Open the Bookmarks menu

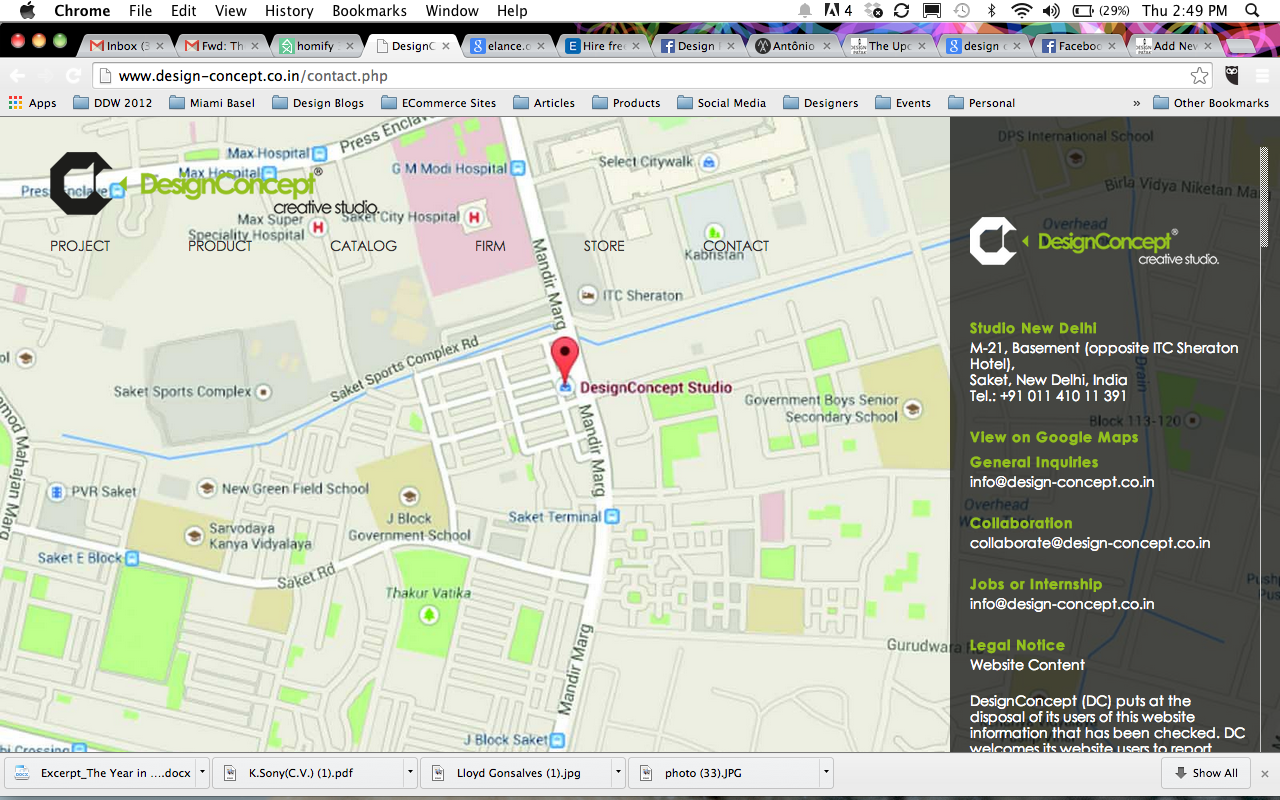tap(370, 11)
